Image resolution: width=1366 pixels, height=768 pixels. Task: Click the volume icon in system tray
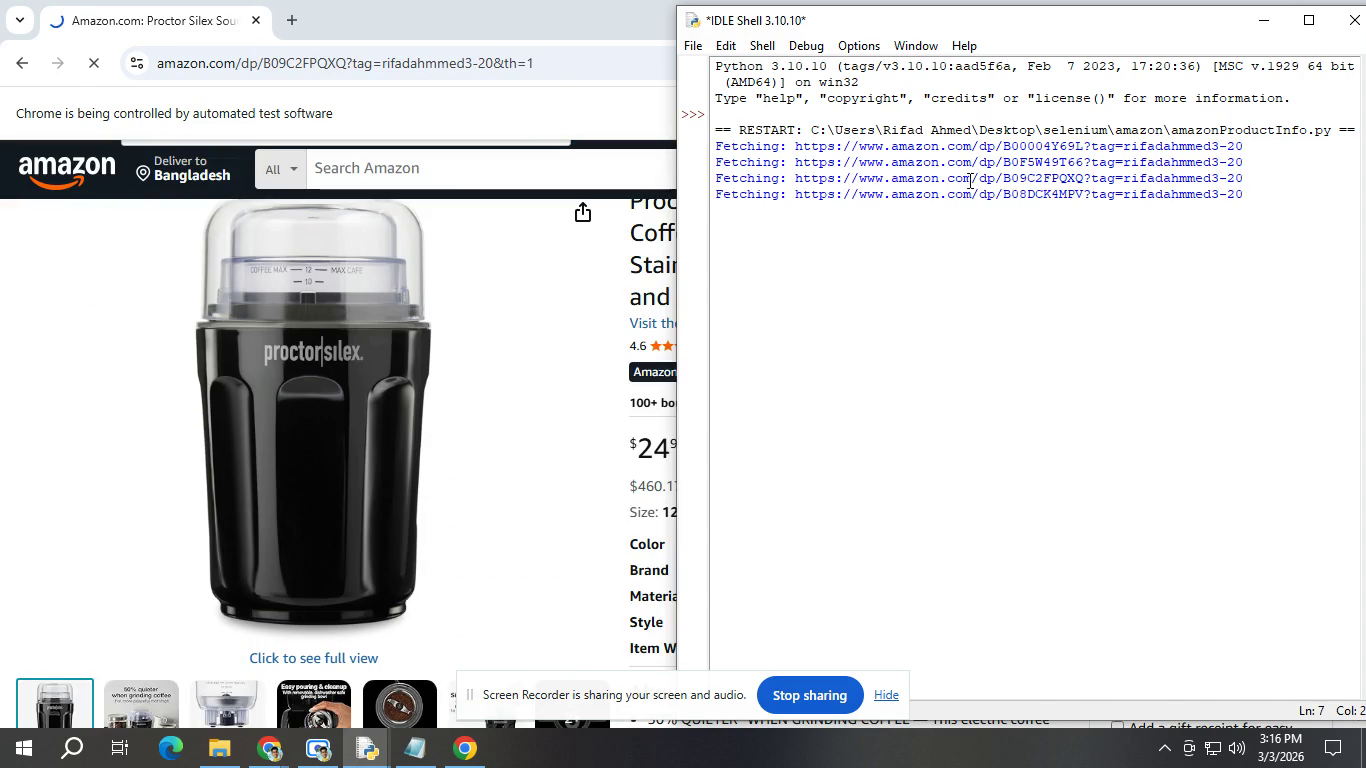(1236, 748)
